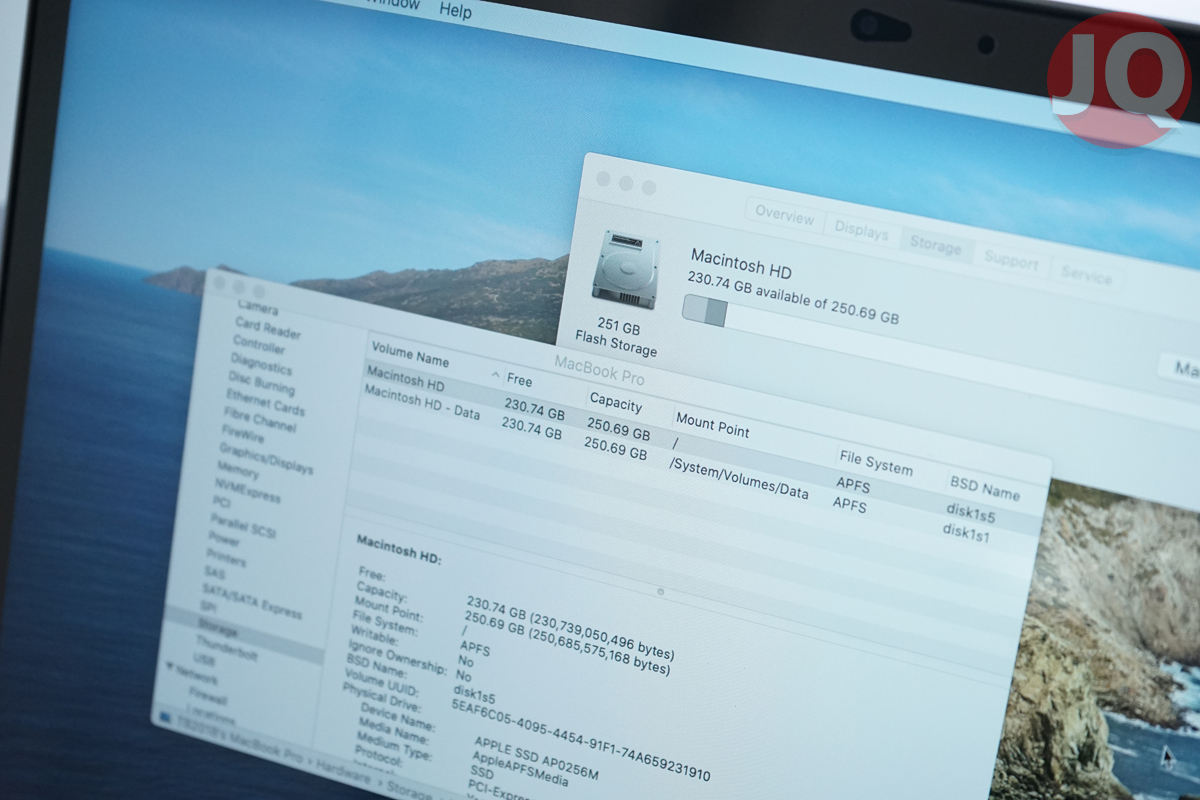Select USB in the sidebar
This screenshot has width=1200, height=800.
204,660
